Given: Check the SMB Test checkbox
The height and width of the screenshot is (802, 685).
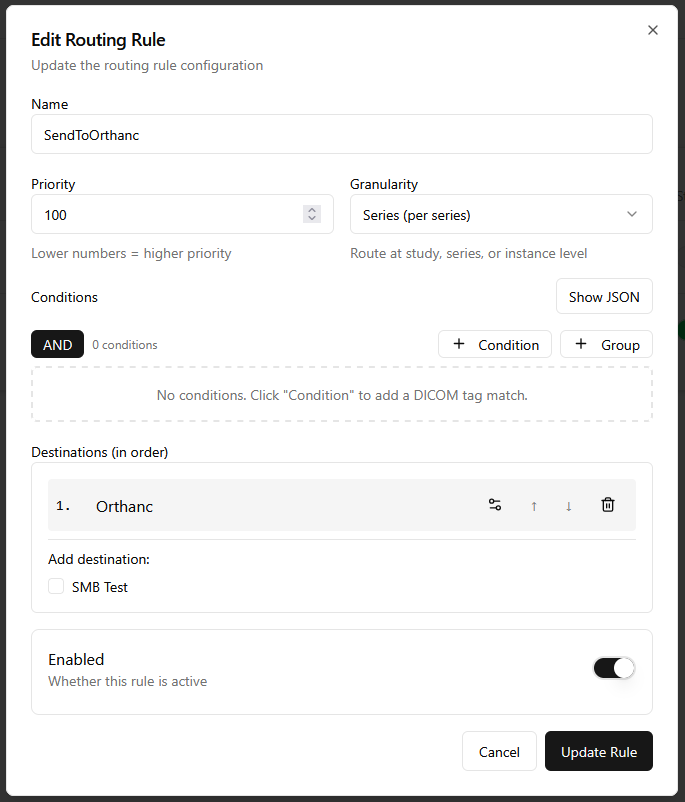Looking at the screenshot, I should [56, 586].
